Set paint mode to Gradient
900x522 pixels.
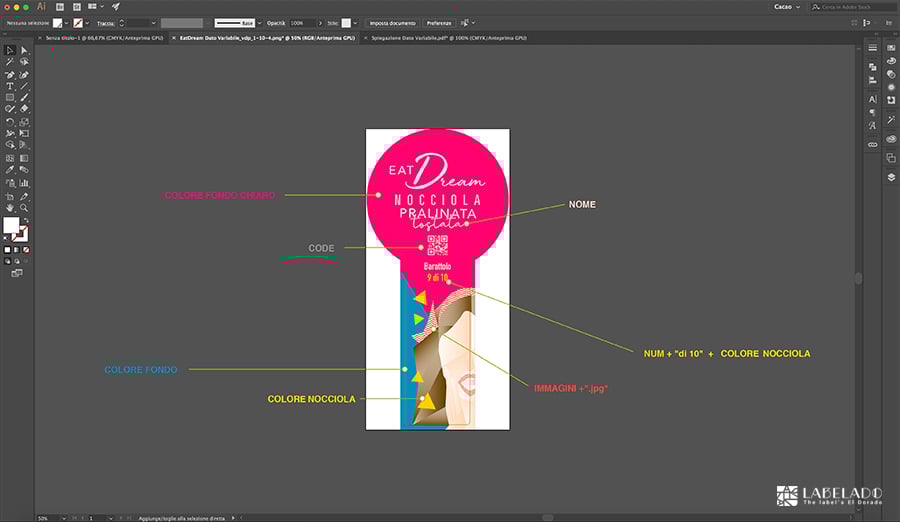coord(17,250)
